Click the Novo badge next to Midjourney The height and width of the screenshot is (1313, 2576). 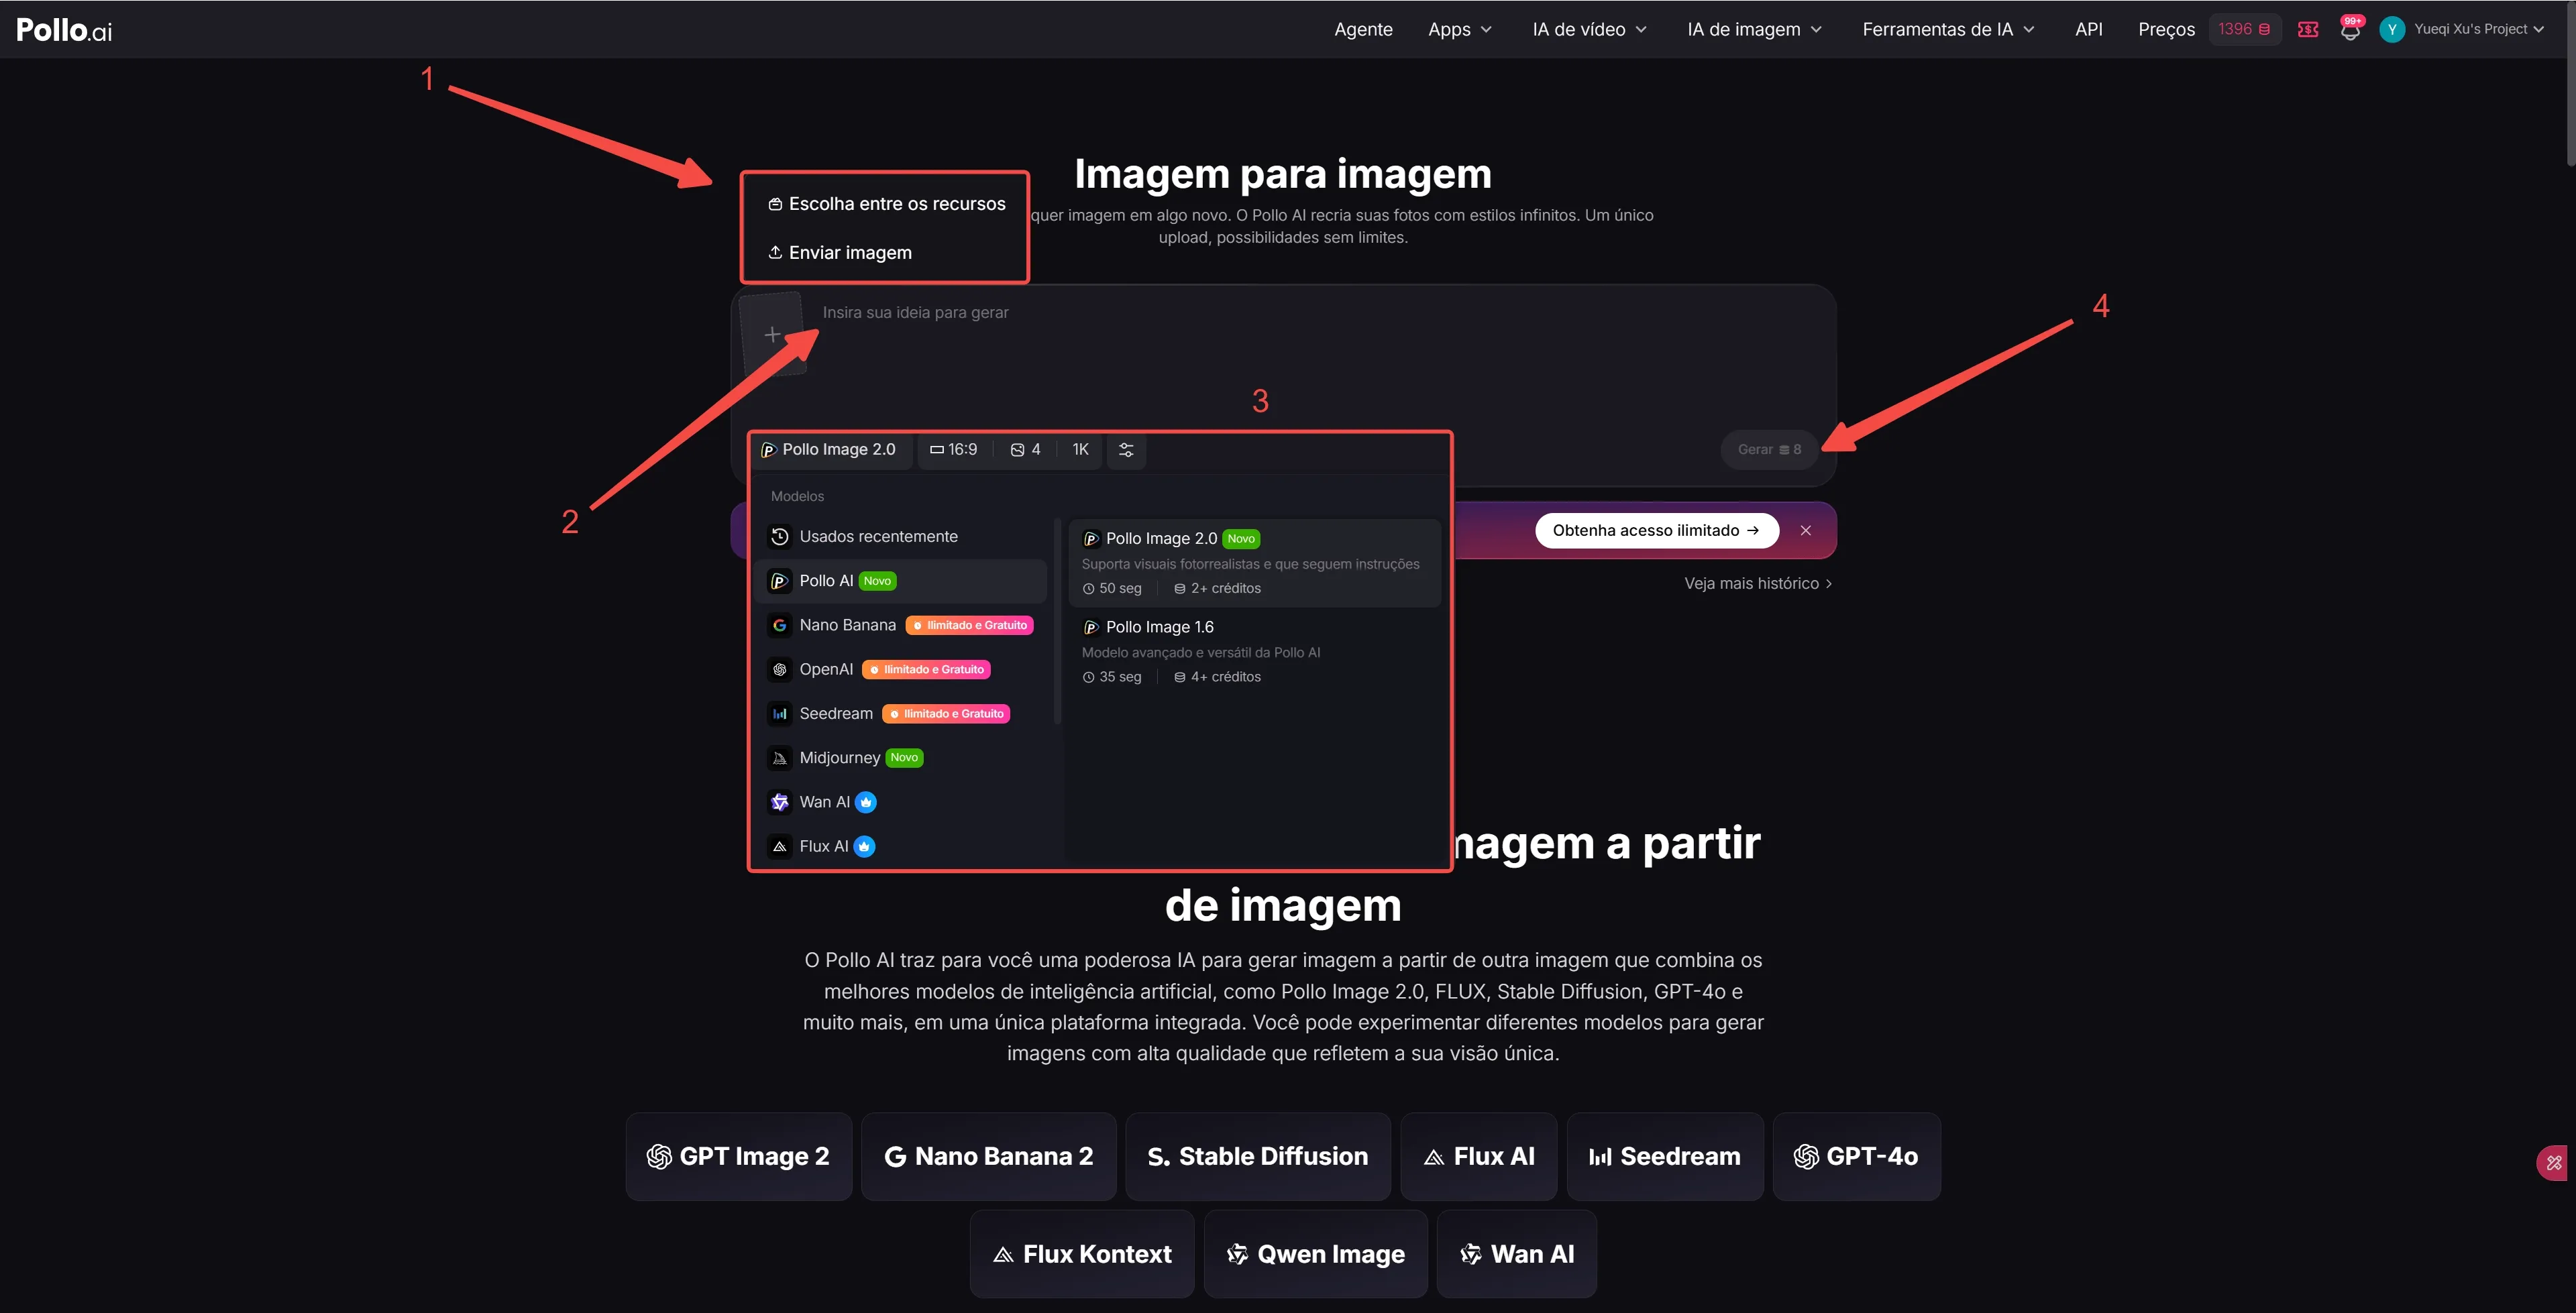click(x=904, y=758)
